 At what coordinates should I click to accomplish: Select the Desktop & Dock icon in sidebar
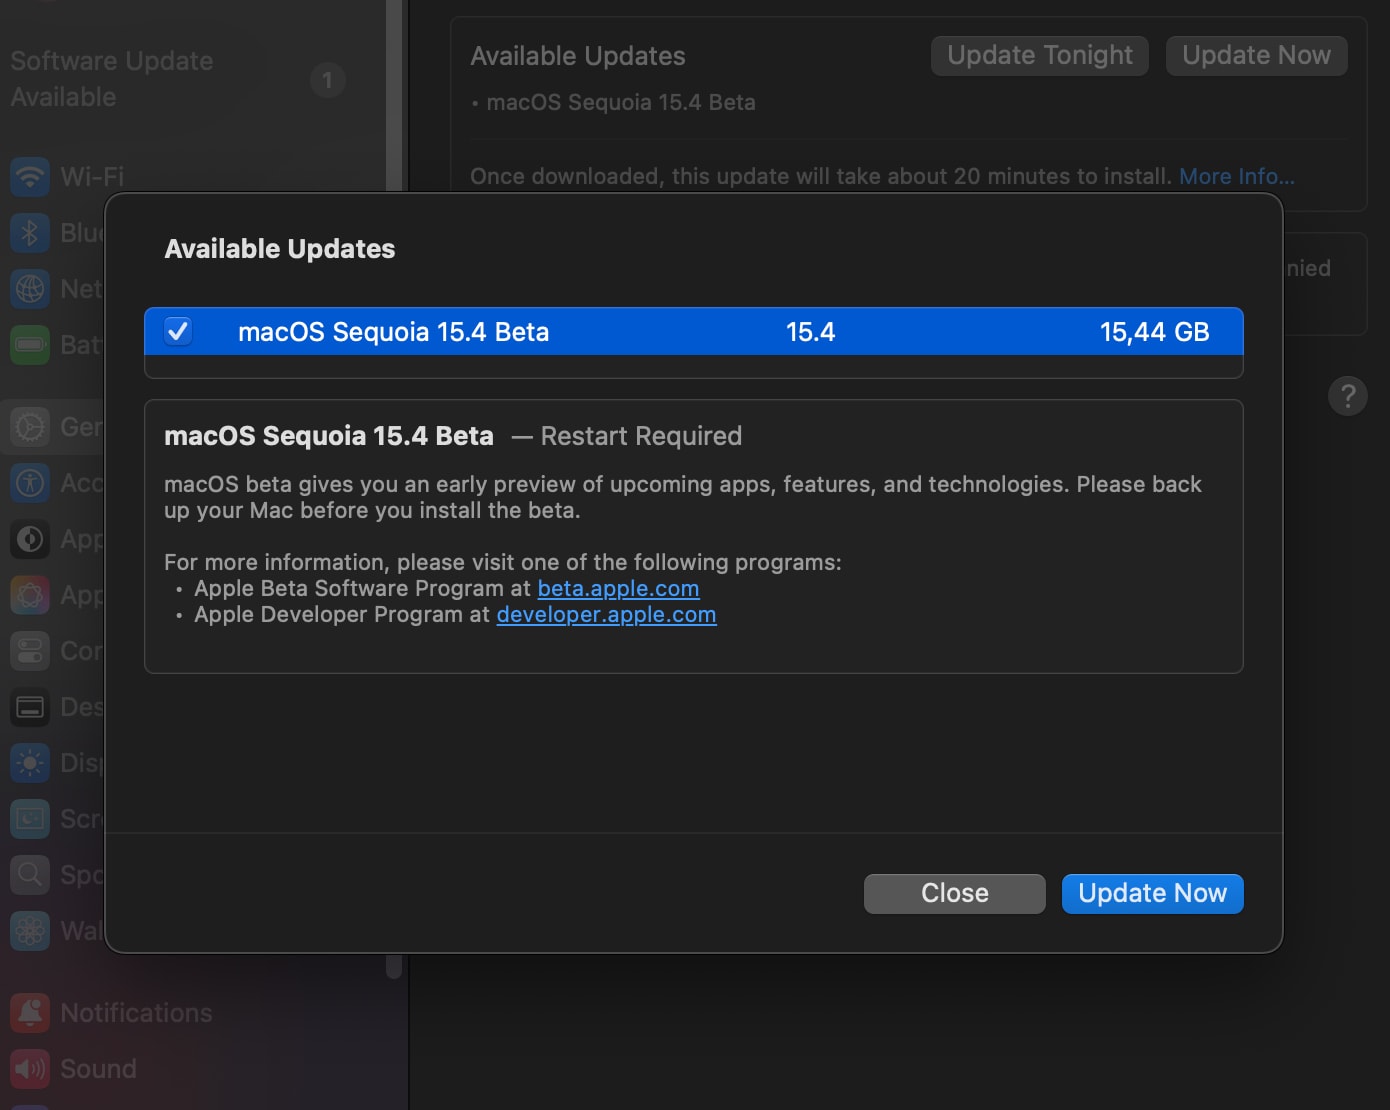(30, 707)
